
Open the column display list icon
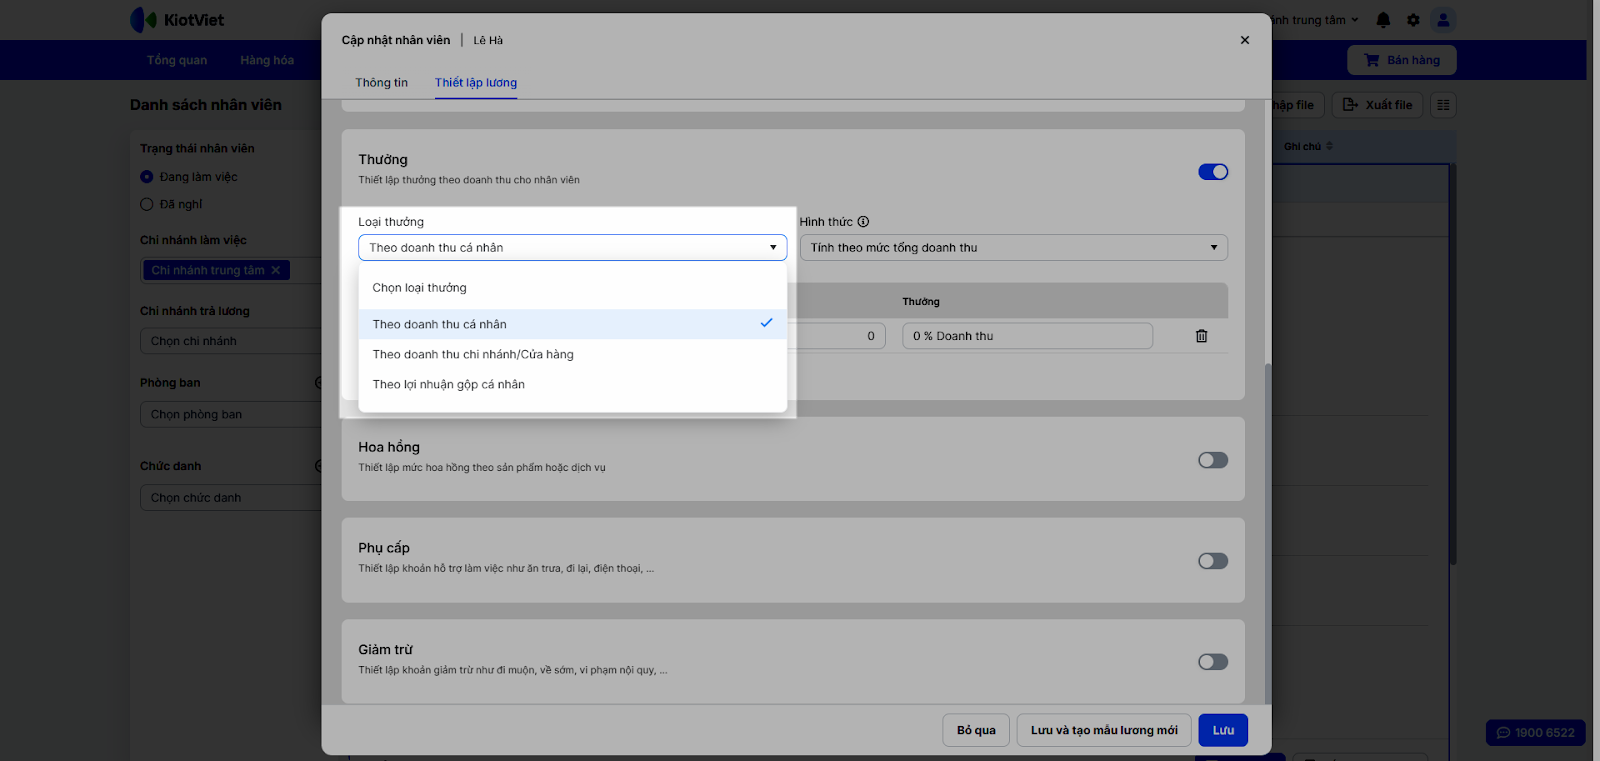tap(1443, 105)
